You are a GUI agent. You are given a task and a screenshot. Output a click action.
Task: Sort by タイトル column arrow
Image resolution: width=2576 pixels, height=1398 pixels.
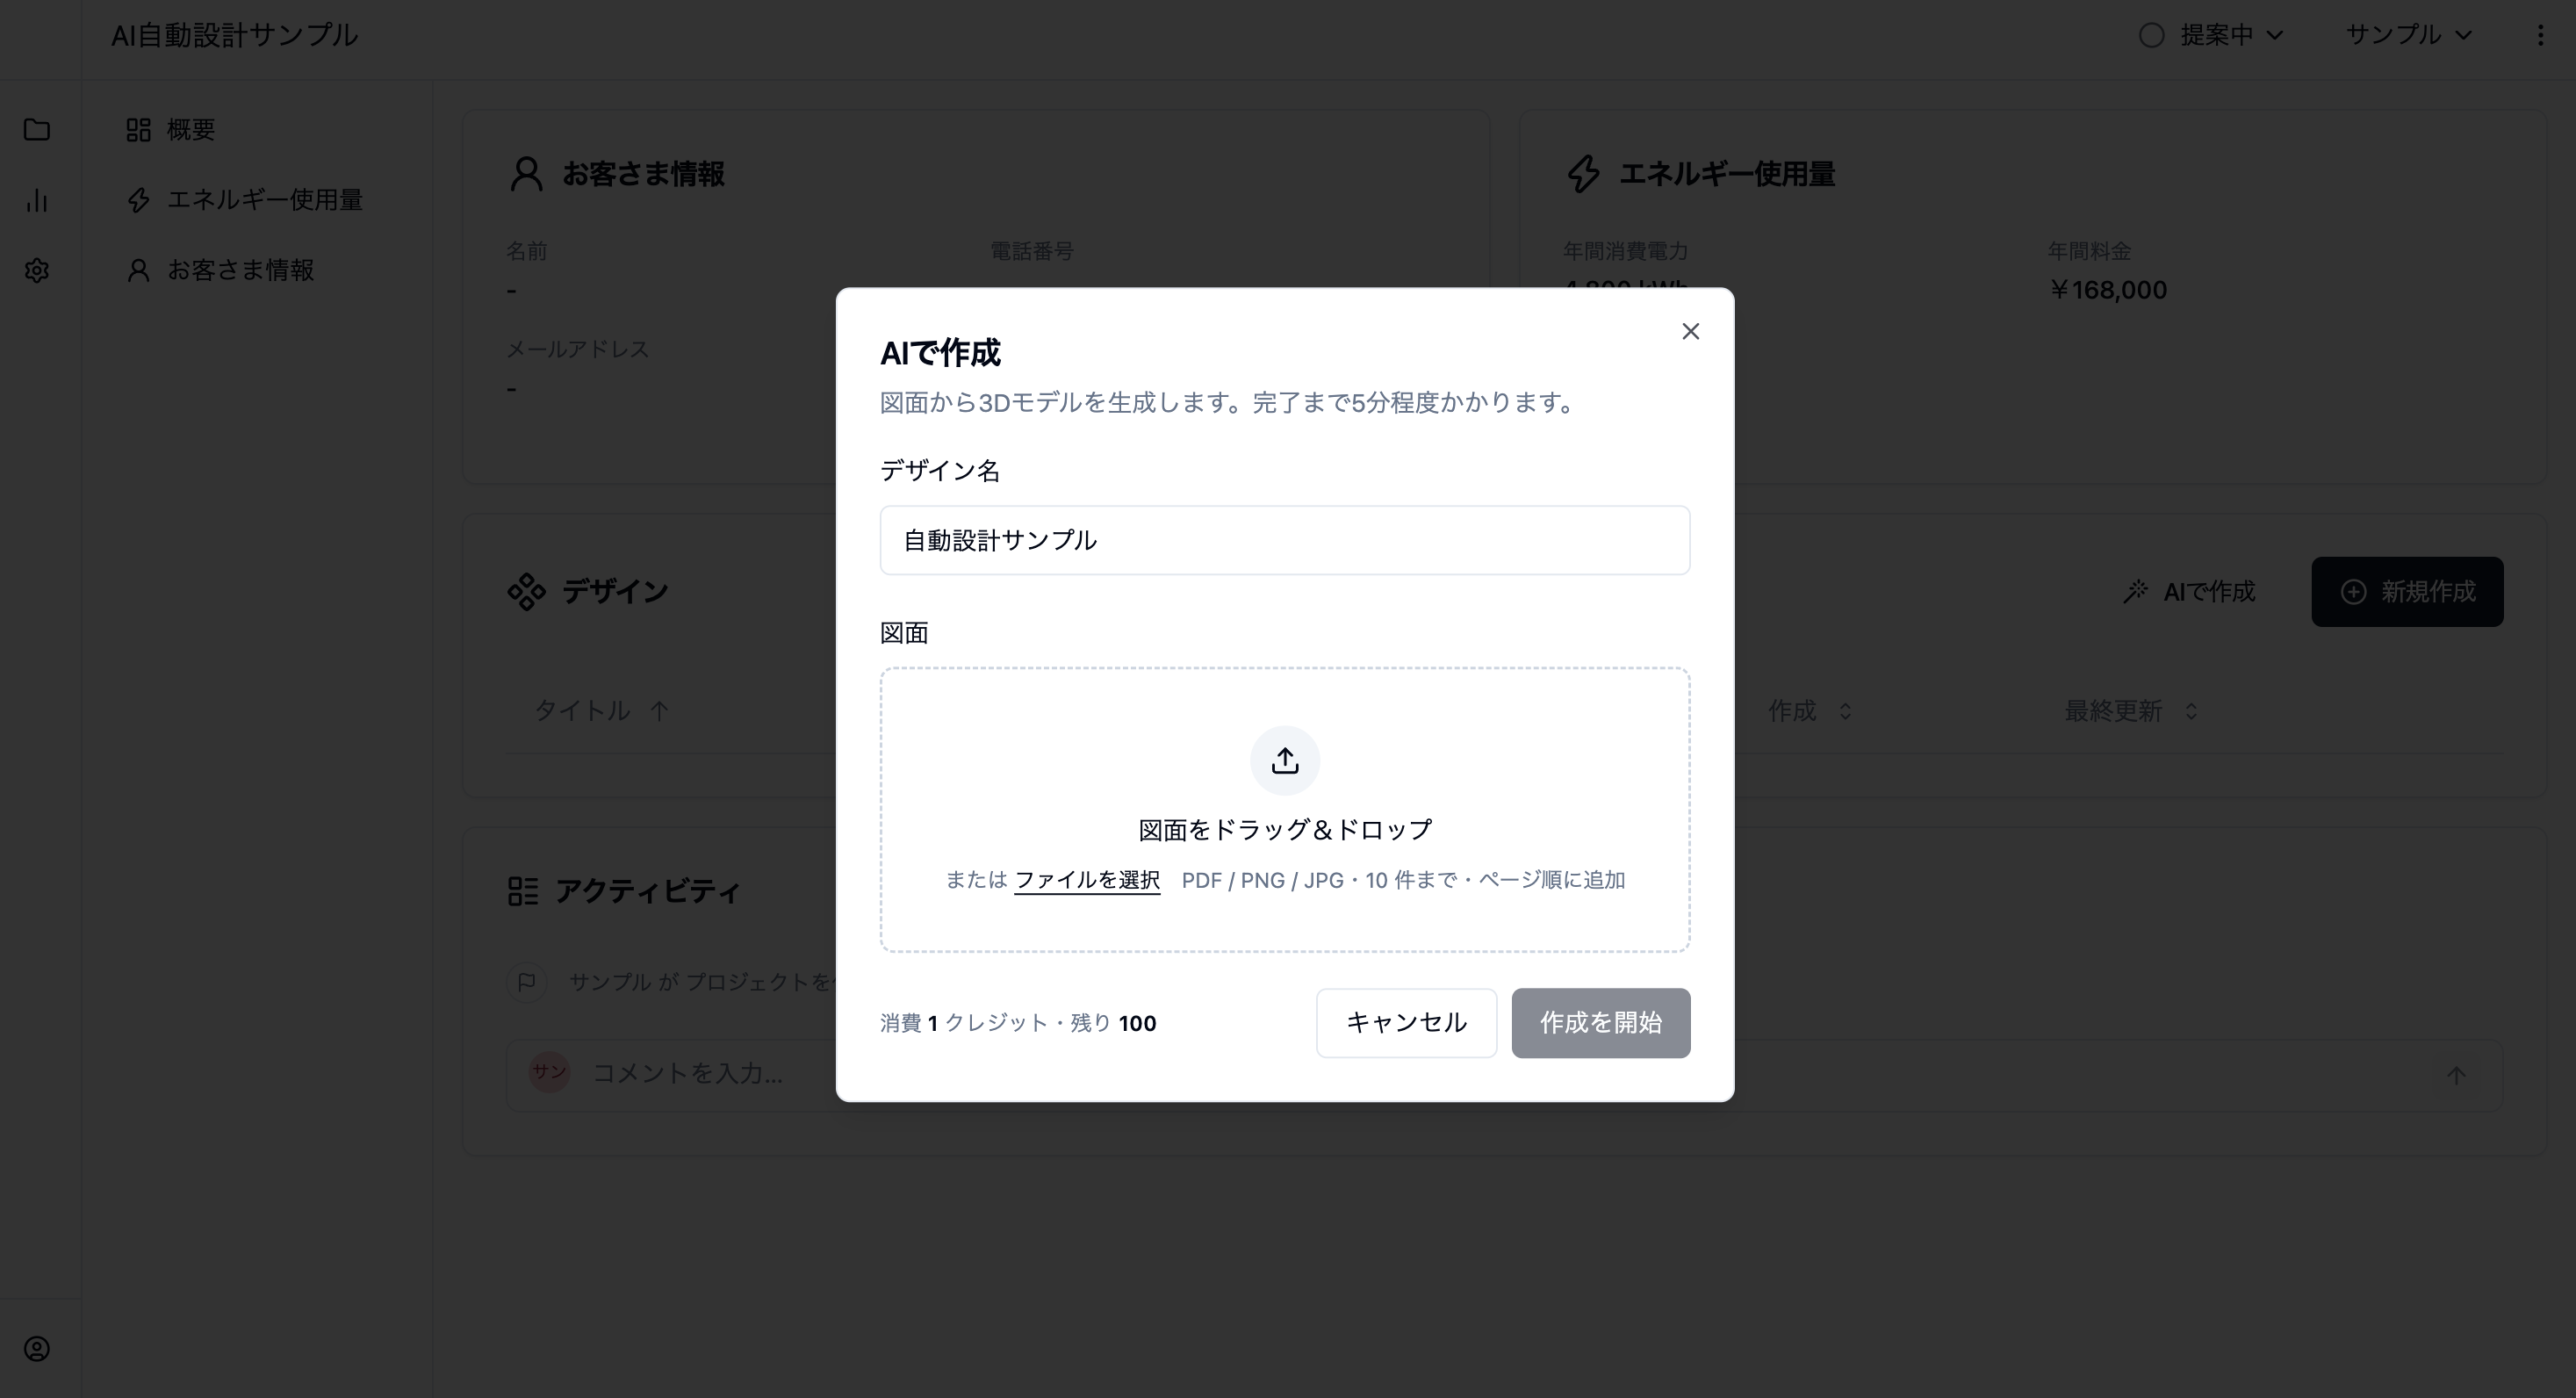point(659,711)
